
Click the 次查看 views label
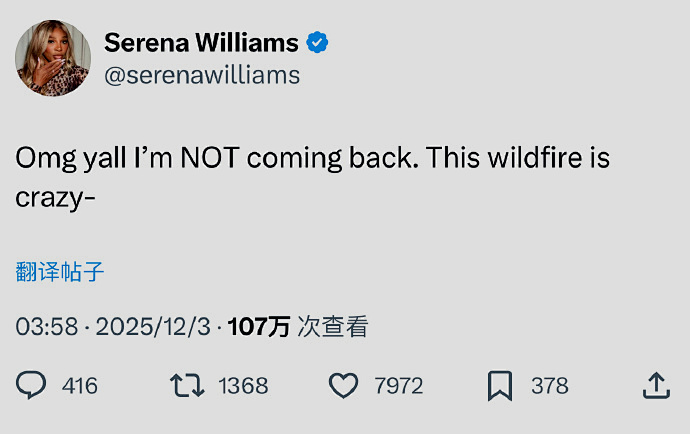pyautogui.click(x=333, y=326)
